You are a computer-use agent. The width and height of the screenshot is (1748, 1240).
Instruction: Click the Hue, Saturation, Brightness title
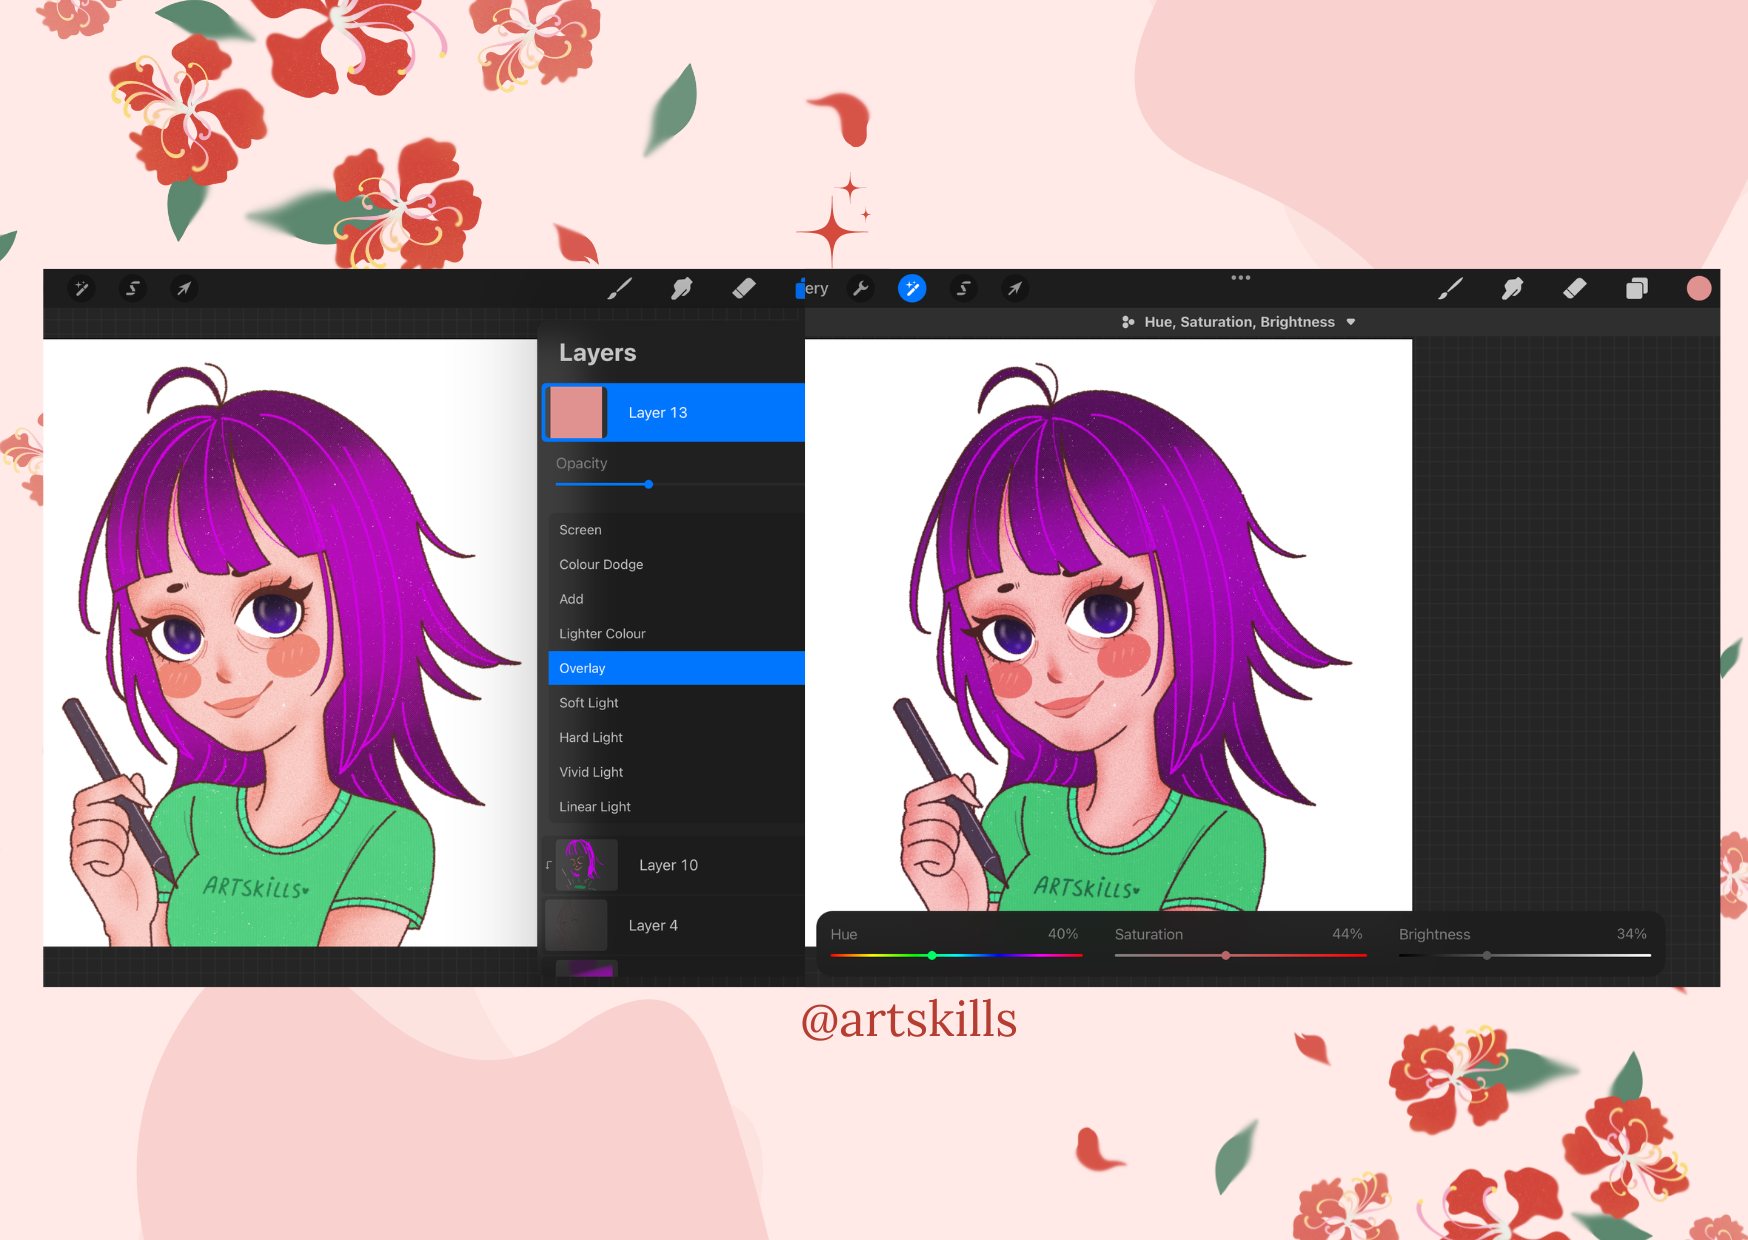tap(1240, 322)
